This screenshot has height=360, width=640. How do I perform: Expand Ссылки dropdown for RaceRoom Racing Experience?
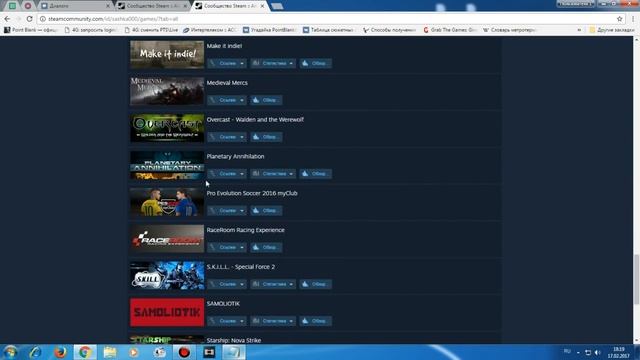pyautogui.click(x=227, y=247)
